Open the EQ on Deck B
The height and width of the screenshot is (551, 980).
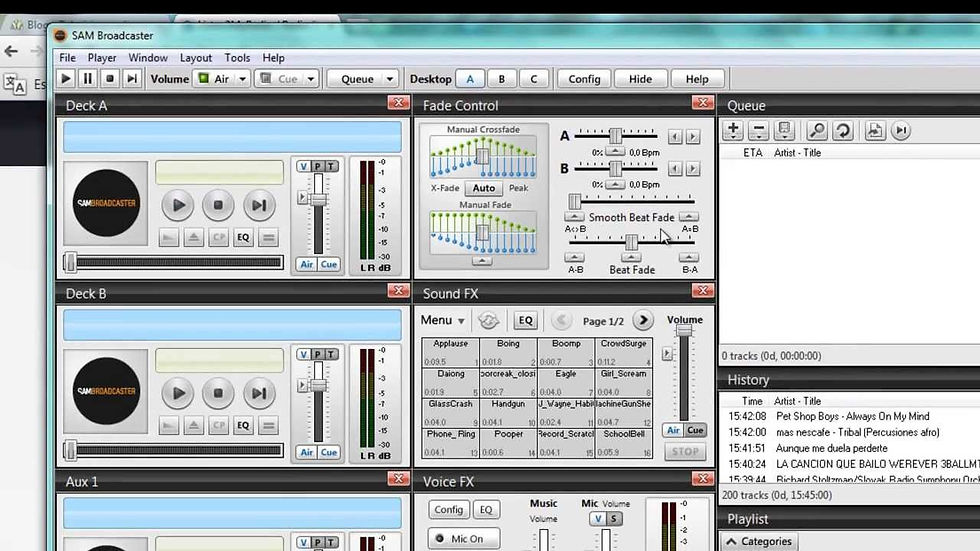tap(243, 425)
